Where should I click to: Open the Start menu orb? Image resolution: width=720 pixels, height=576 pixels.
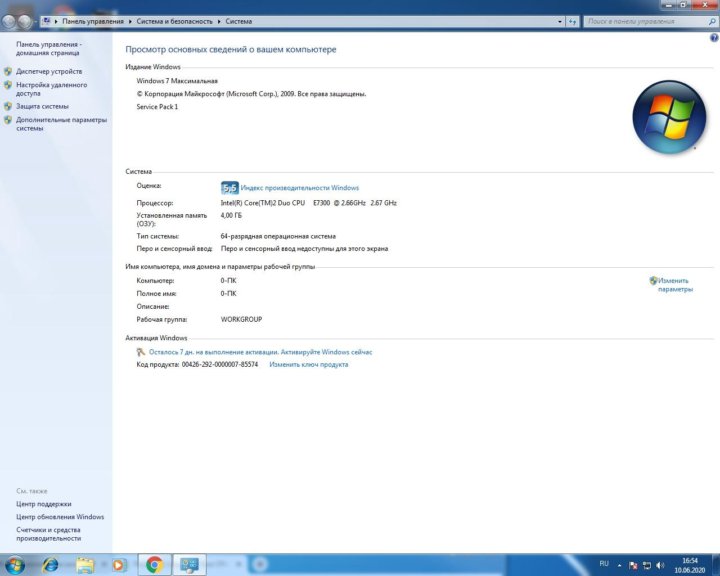pyautogui.click(x=14, y=565)
